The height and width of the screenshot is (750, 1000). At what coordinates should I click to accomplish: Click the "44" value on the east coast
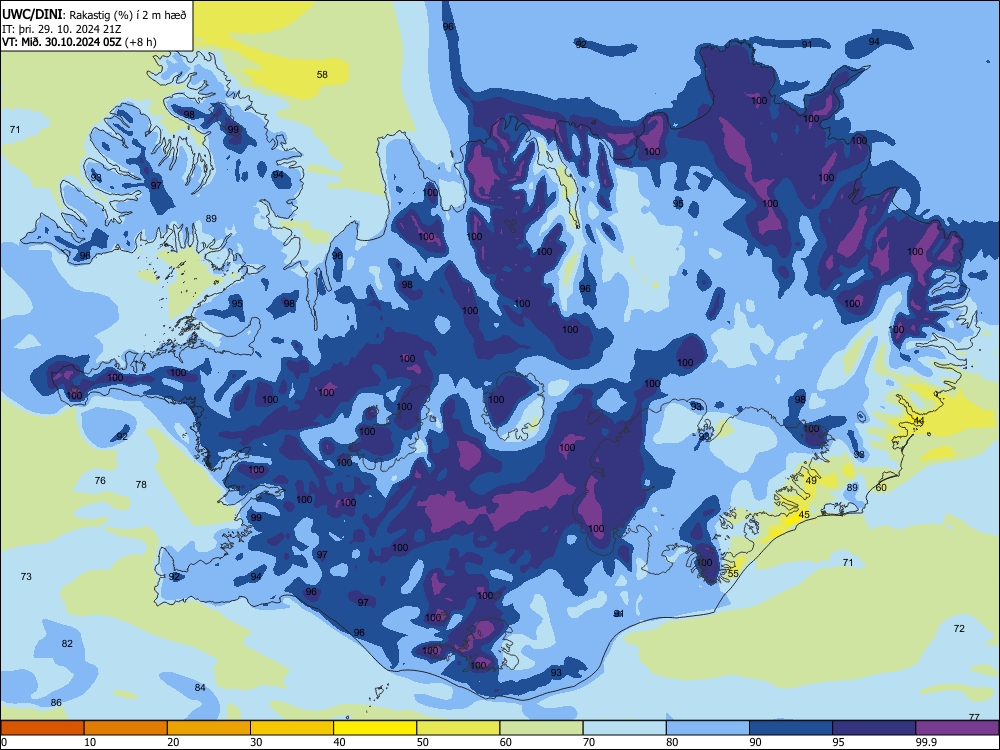[x=918, y=421]
